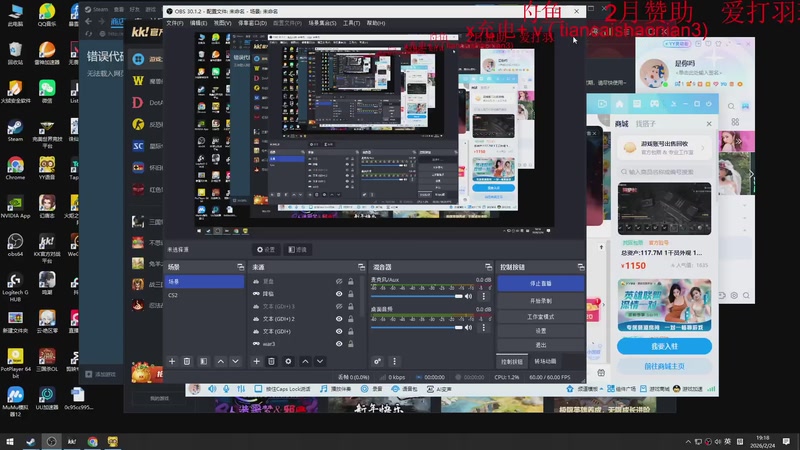800x450 pixels.
Task: Click the blue 我要入驻 button
Action: tap(664, 346)
